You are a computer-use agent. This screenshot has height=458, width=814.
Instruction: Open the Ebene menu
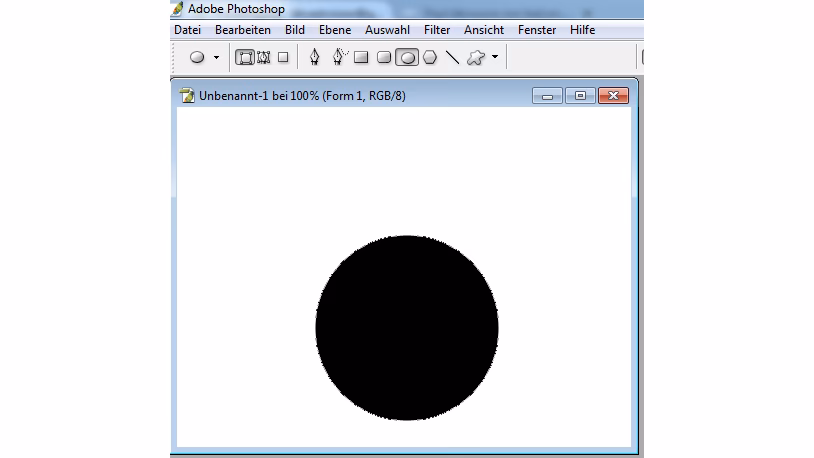(x=335, y=30)
